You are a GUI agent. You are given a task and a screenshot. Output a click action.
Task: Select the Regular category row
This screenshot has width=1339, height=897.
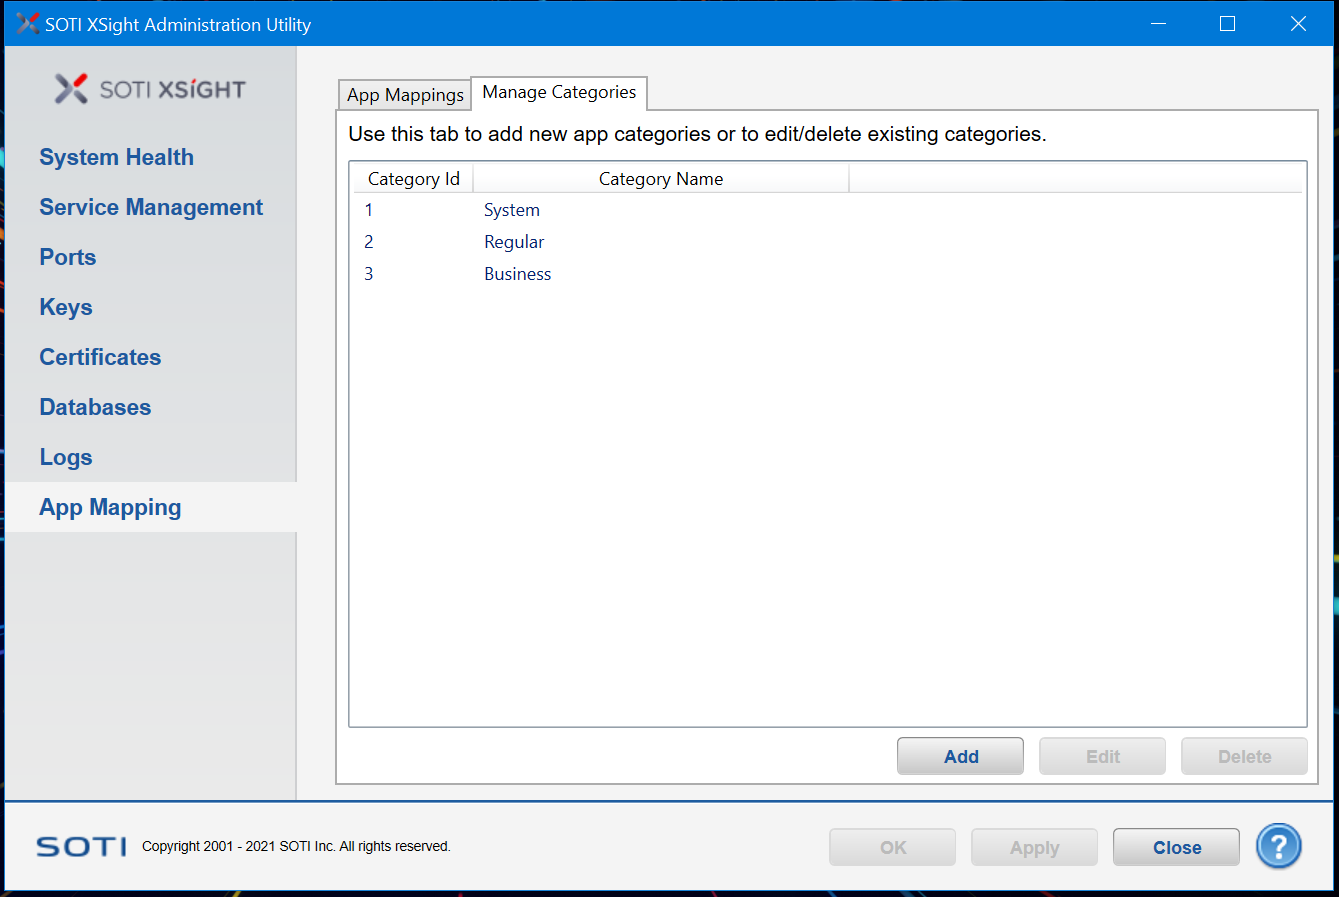tap(827, 242)
